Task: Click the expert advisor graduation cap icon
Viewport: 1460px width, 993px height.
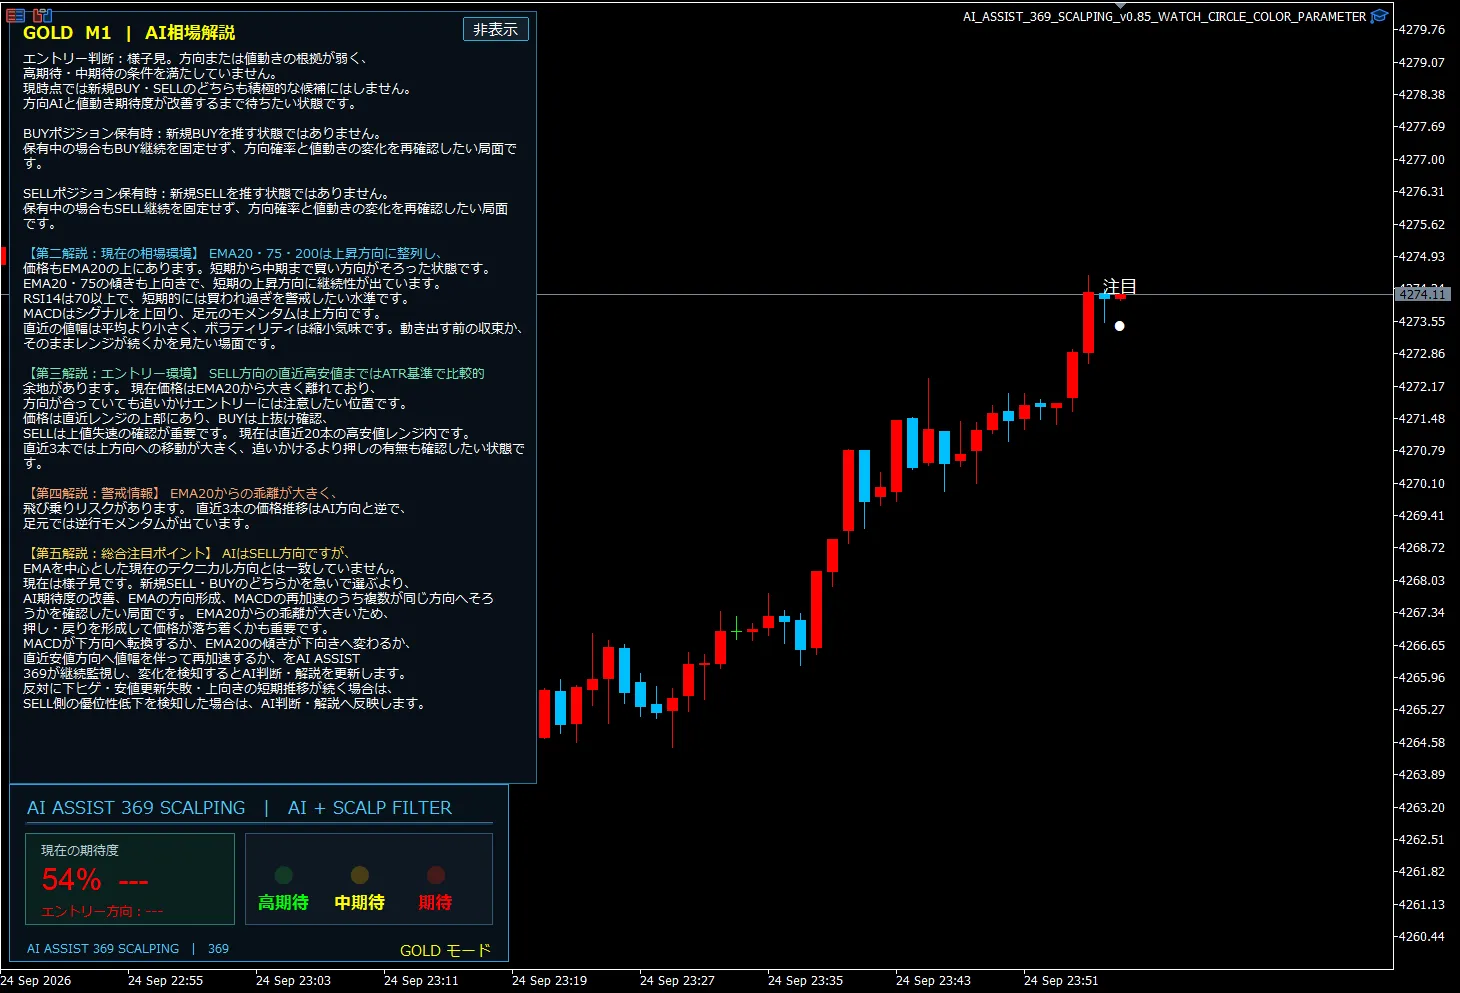Action: point(1379,16)
